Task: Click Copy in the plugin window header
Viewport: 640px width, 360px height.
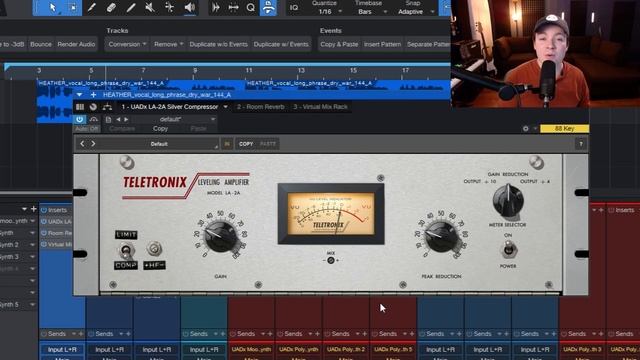Action: tap(160, 129)
